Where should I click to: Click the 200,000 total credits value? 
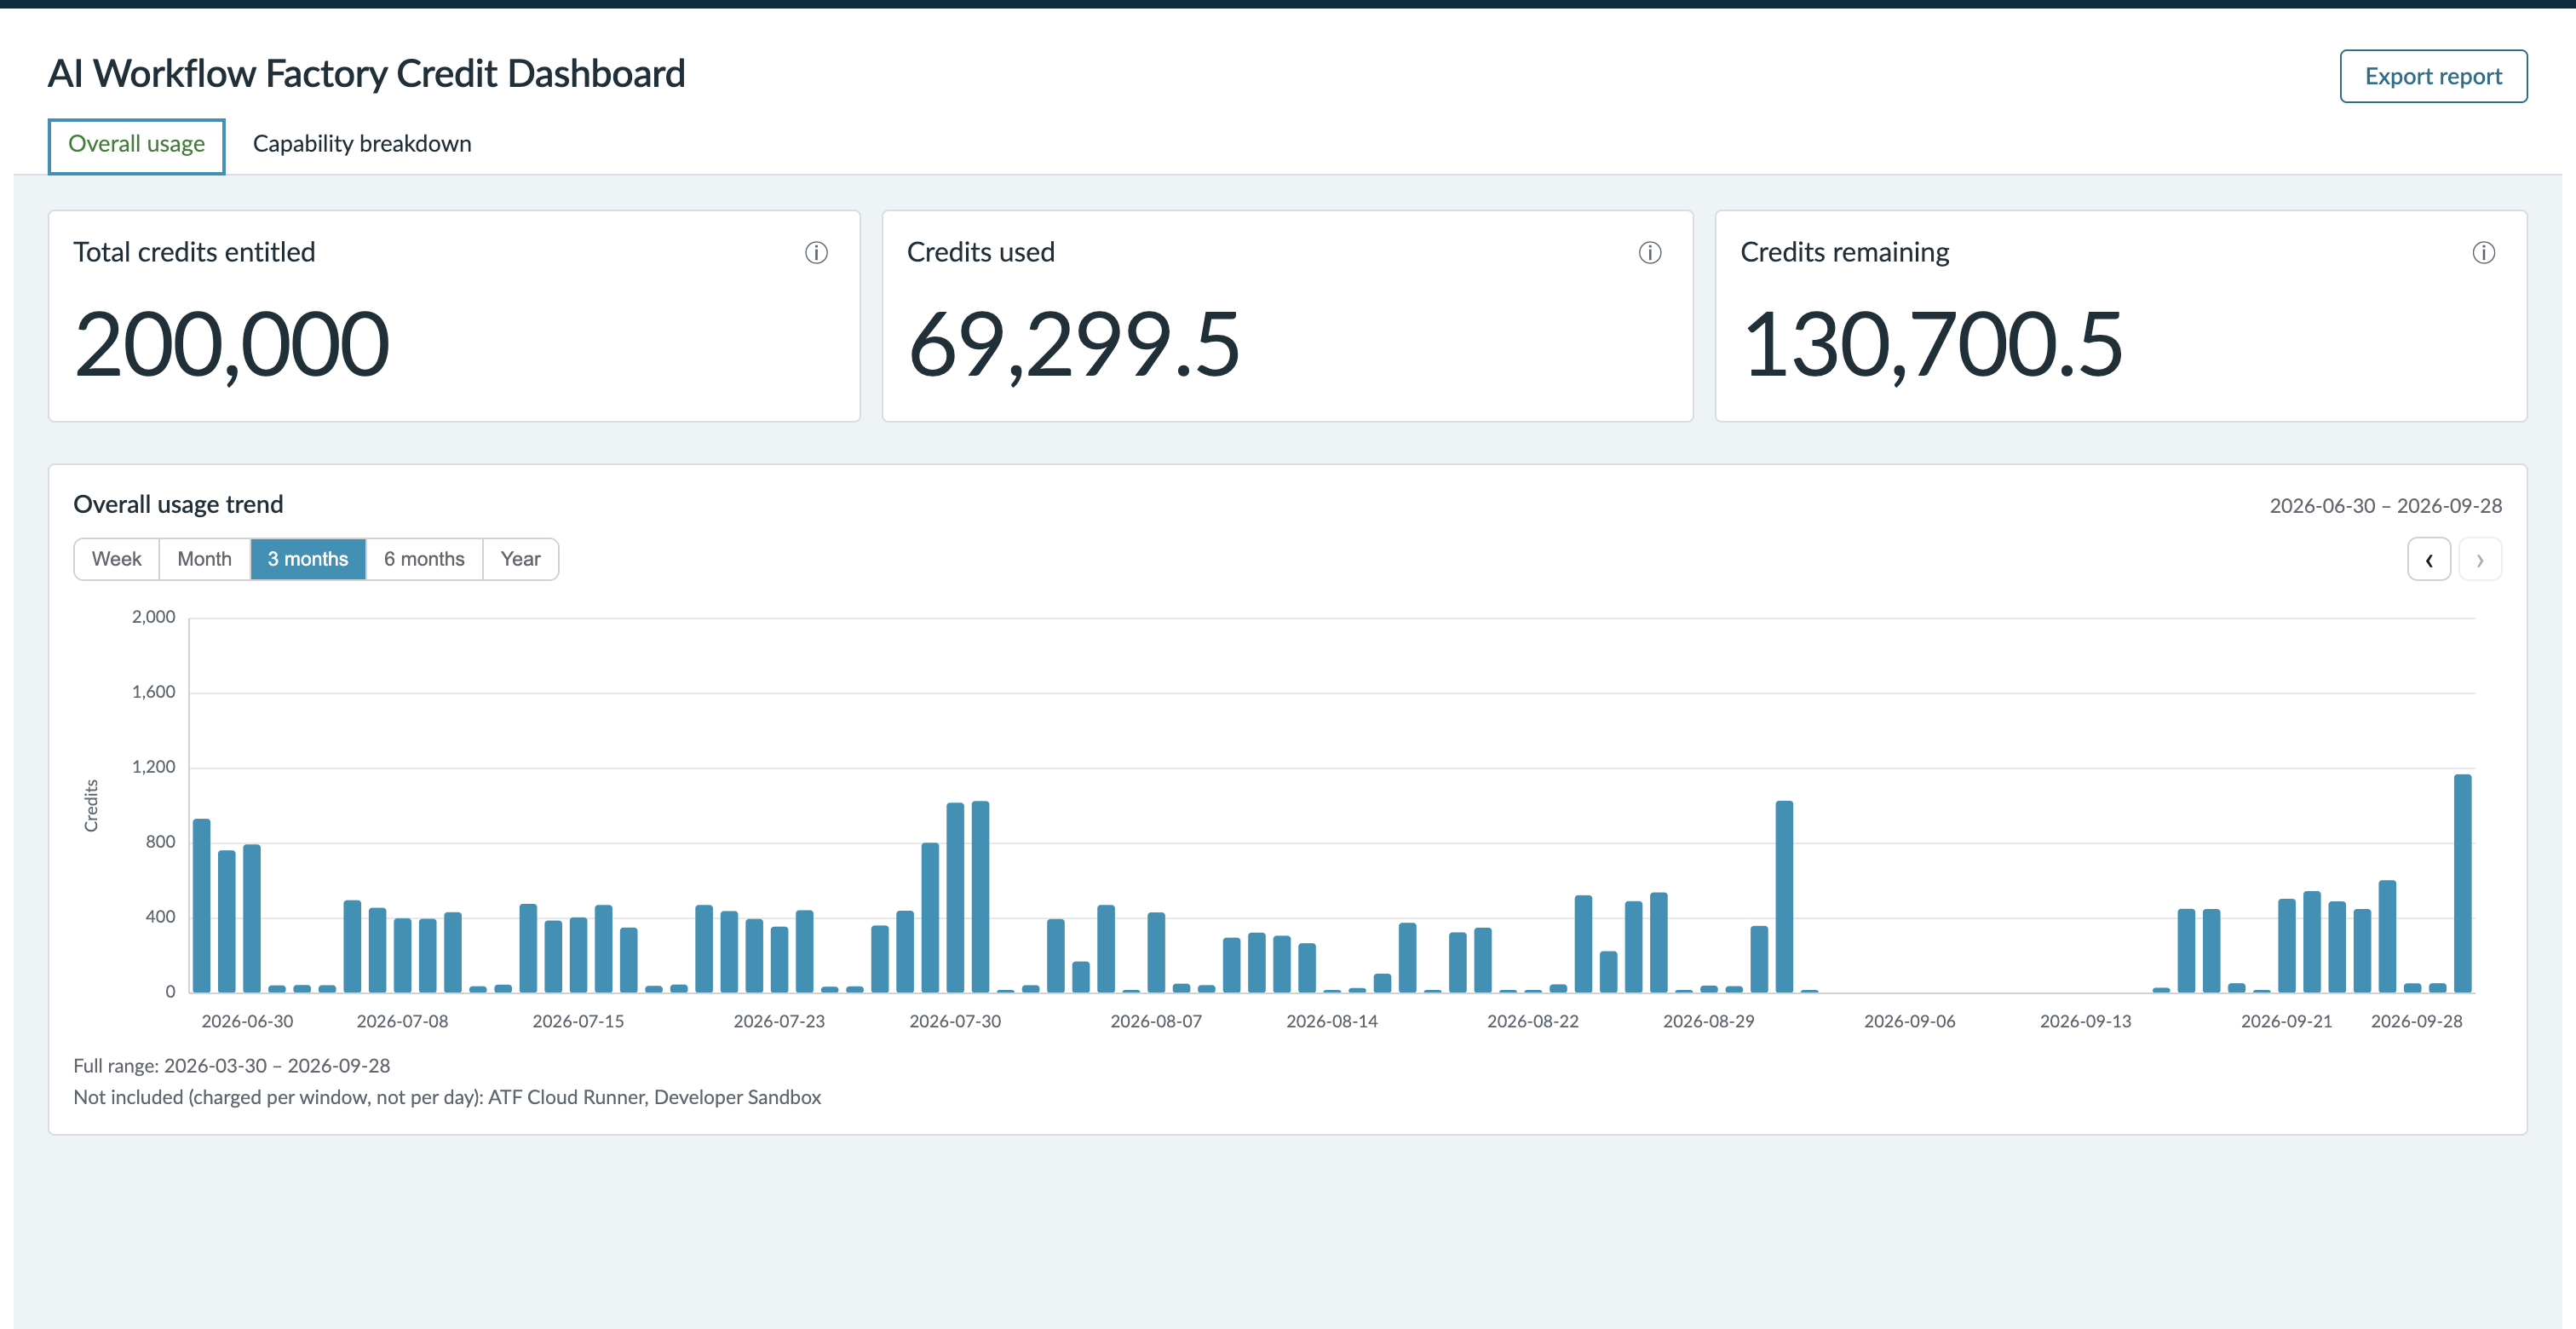(x=231, y=345)
